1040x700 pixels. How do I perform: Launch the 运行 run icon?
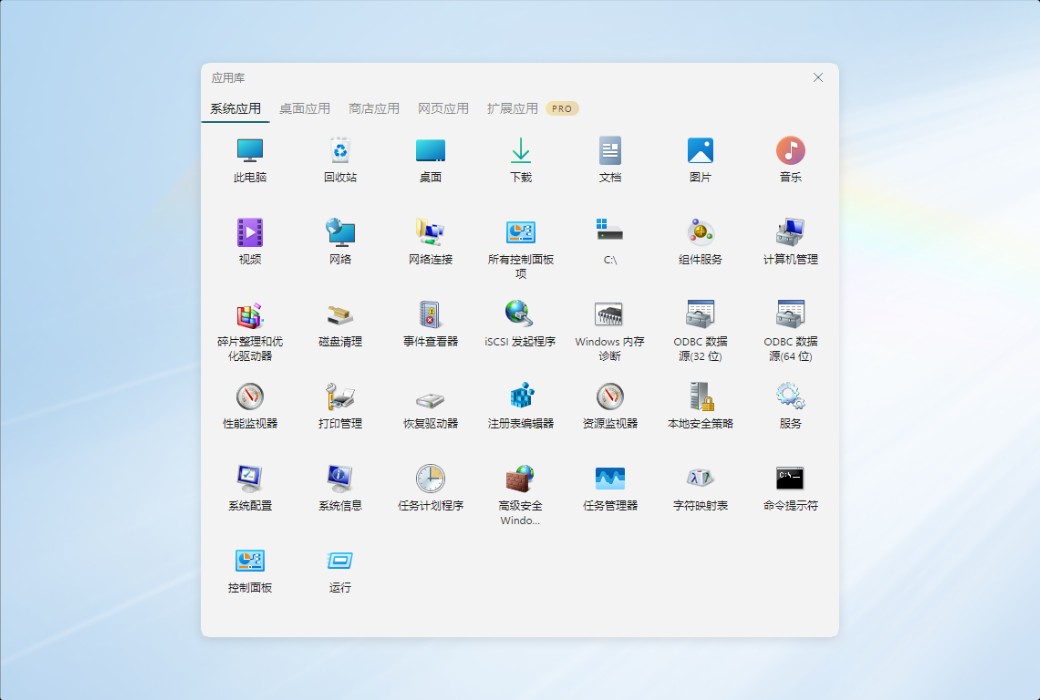coord(340,561)
